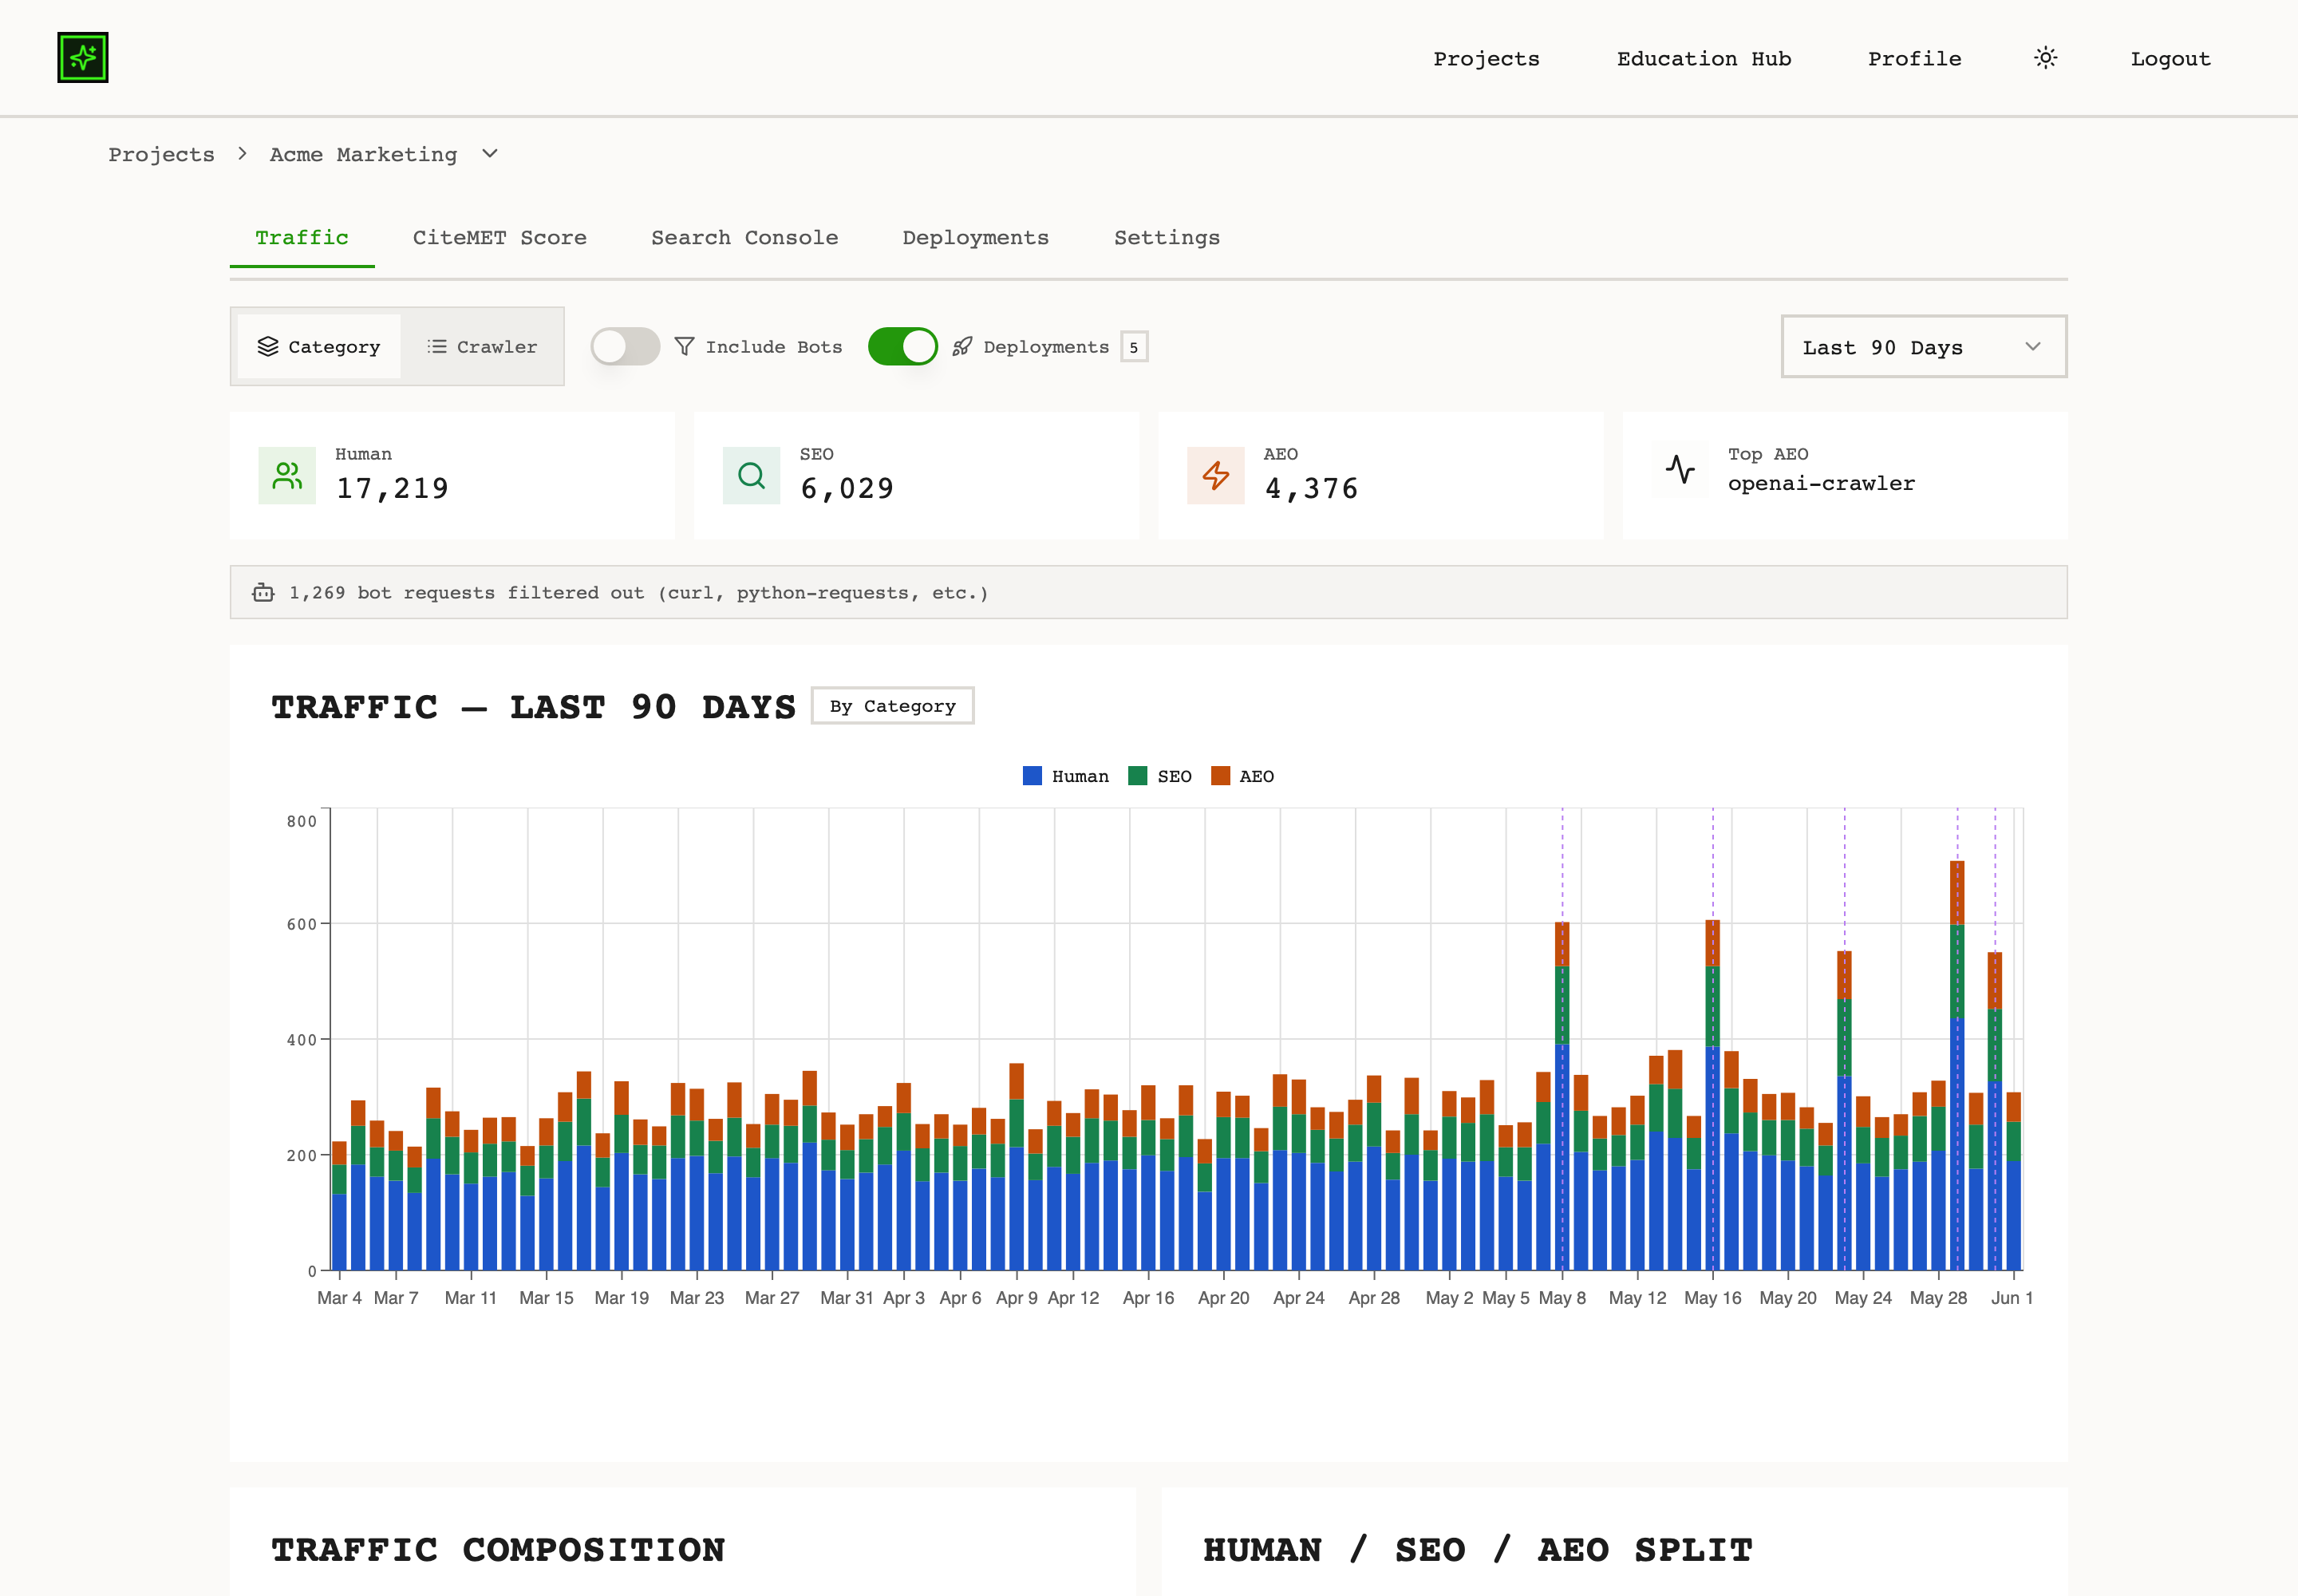2298x1596 pixels.
Task: Click the AEO 4,376 stat card
Action: (x=1381, y=476)
